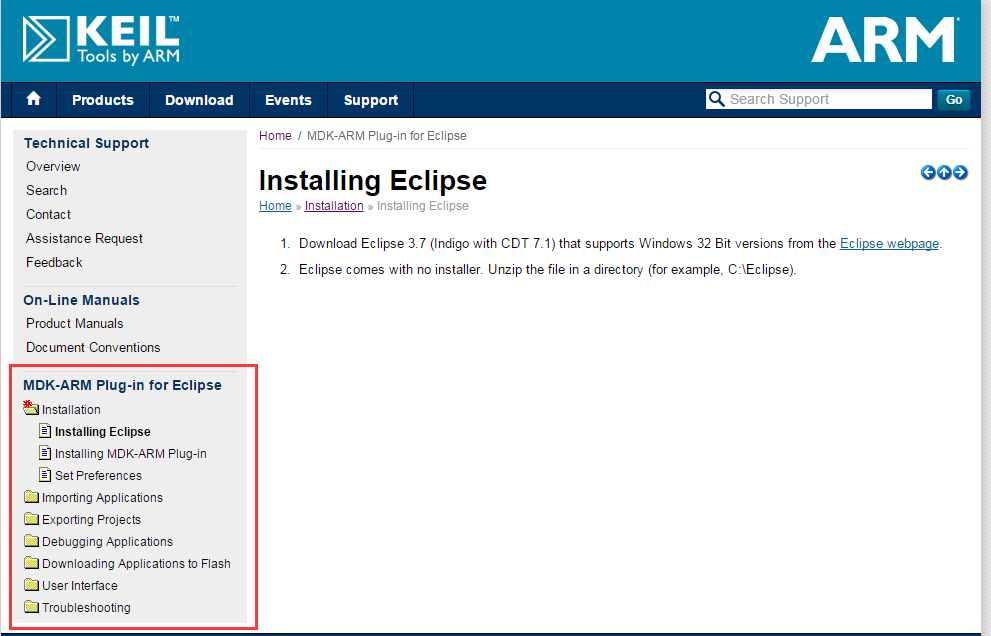Click the Keil Tools by ARM logo
The height and width of the screenshot is (636, 991).
pos(101,40)
